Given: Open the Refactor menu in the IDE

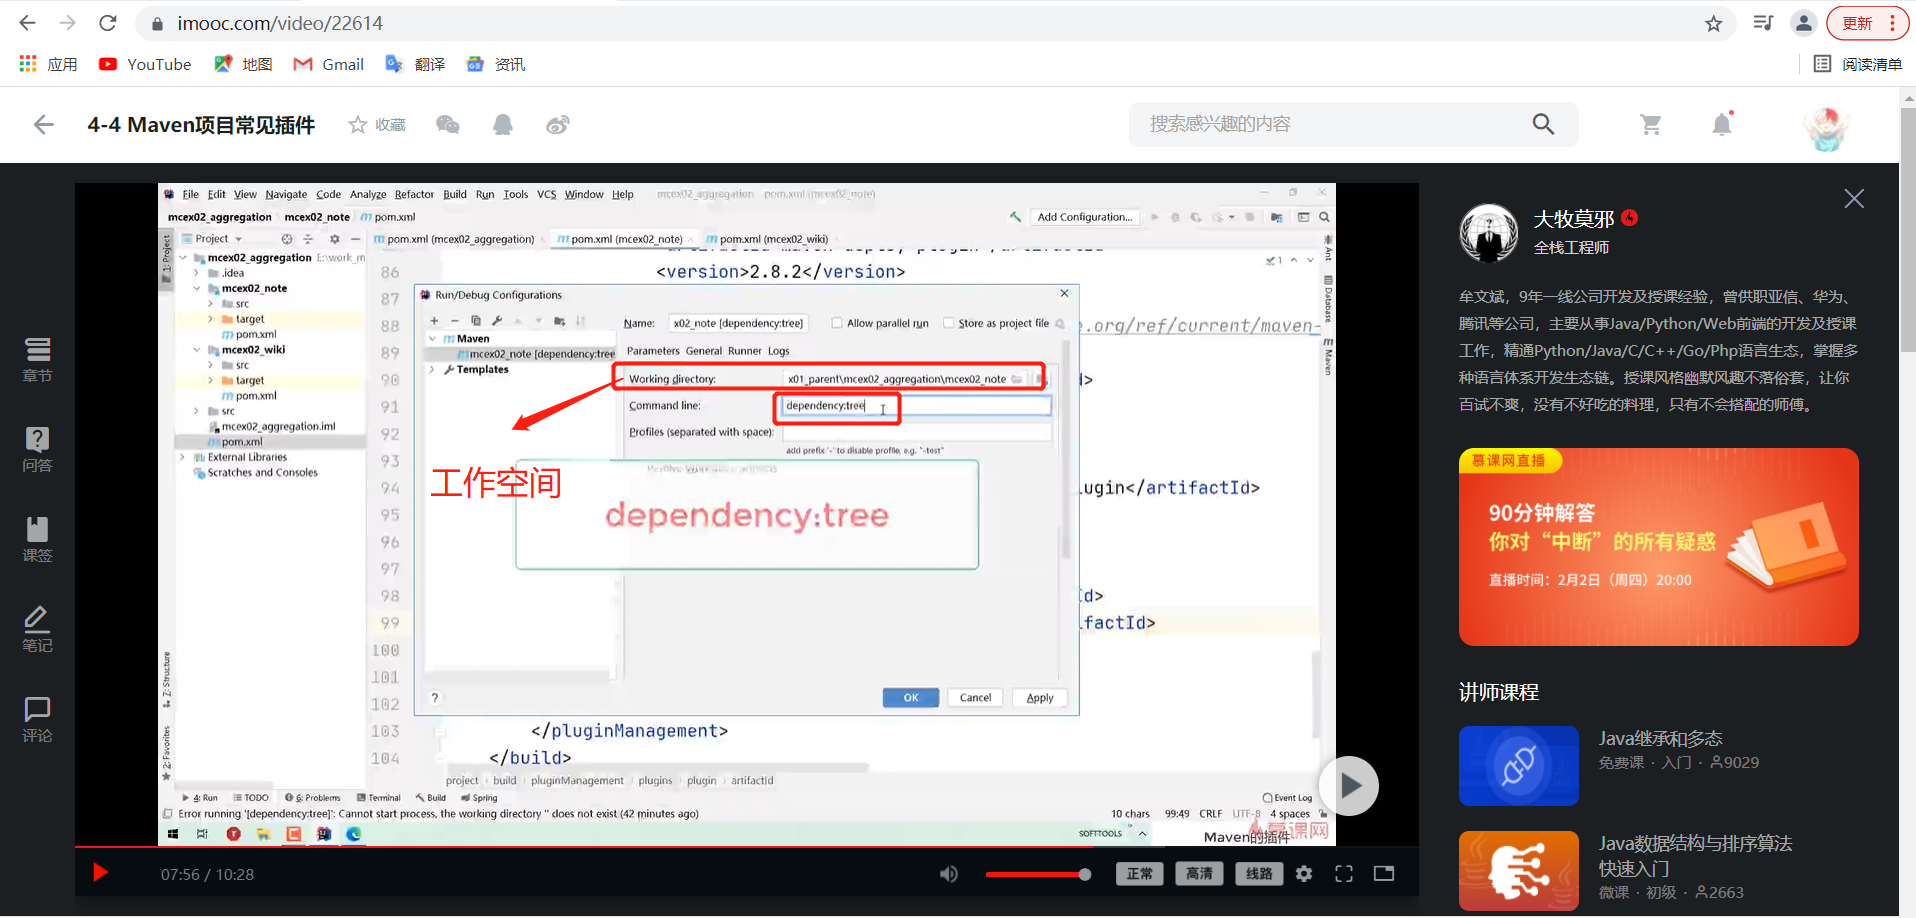Looking at the screenshot, I should [414, 195].
